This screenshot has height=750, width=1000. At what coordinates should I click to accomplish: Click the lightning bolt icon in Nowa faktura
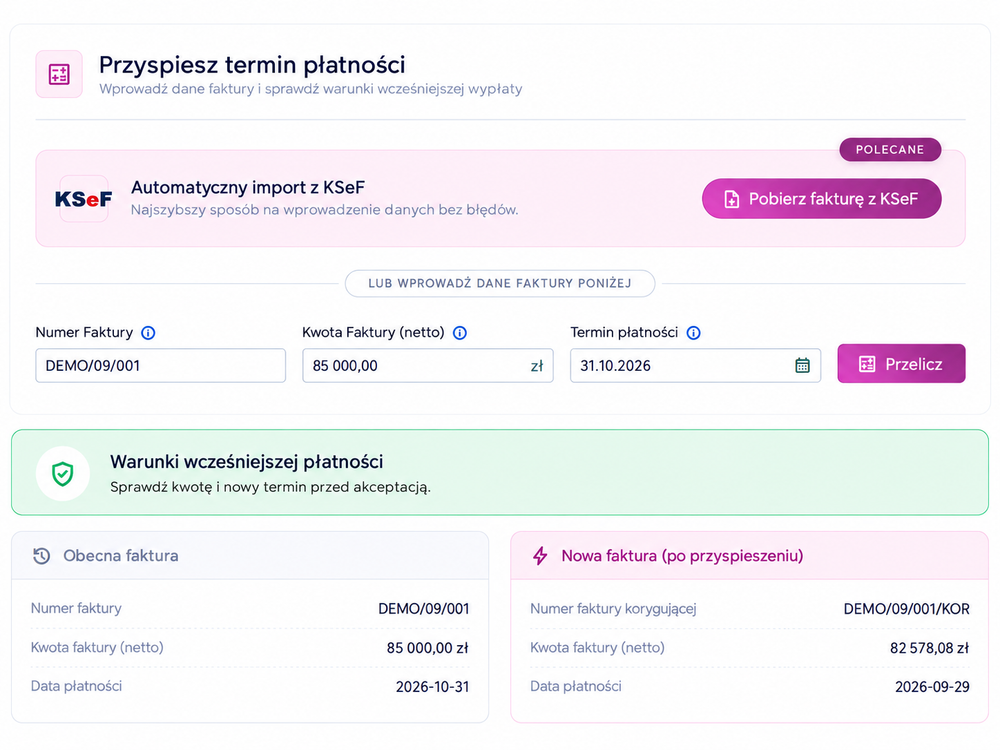540,555
